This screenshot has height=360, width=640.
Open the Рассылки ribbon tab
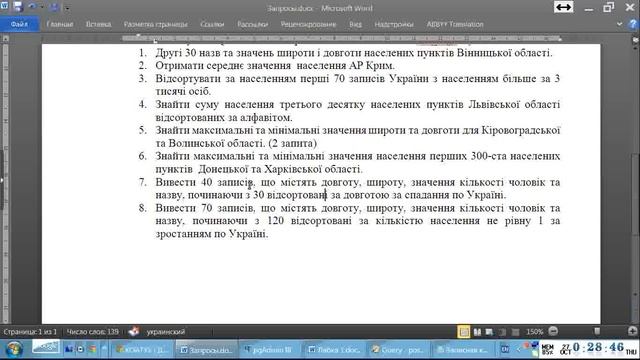[x=252, y=24]
